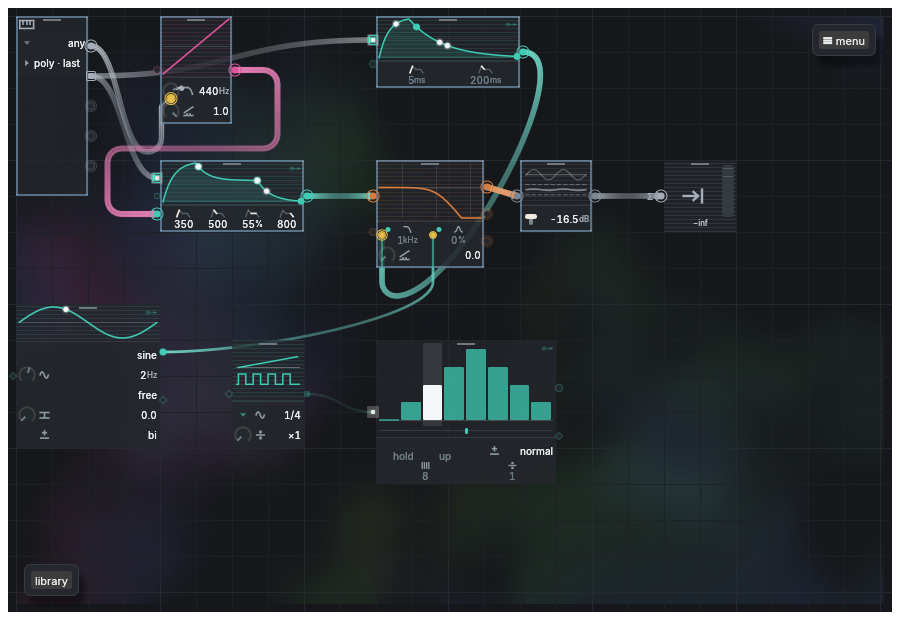Open the menu button
The height and width of the screenshot is (620, 900).
[843, 41]
